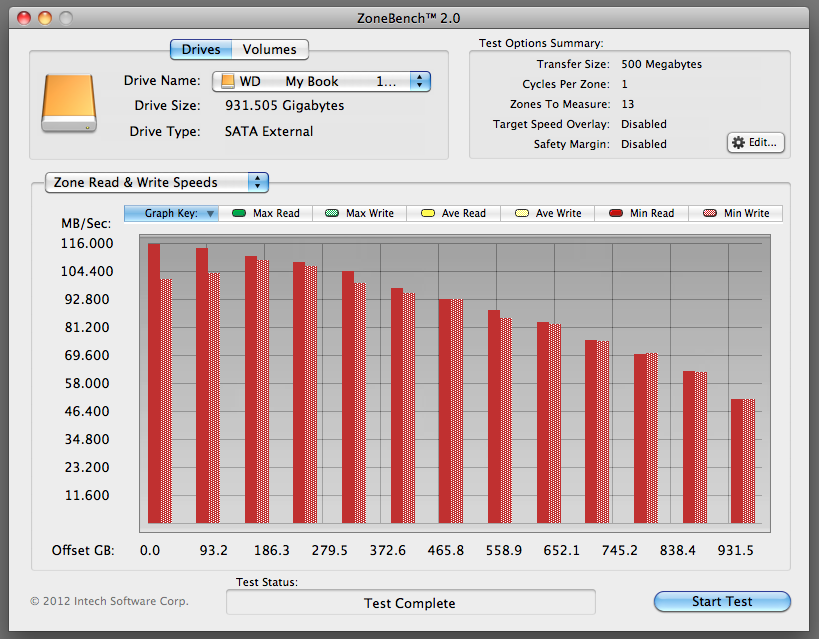Click the Test Complete status field
819x639 pixels.
pyautogui.click(x=411, y=603)
